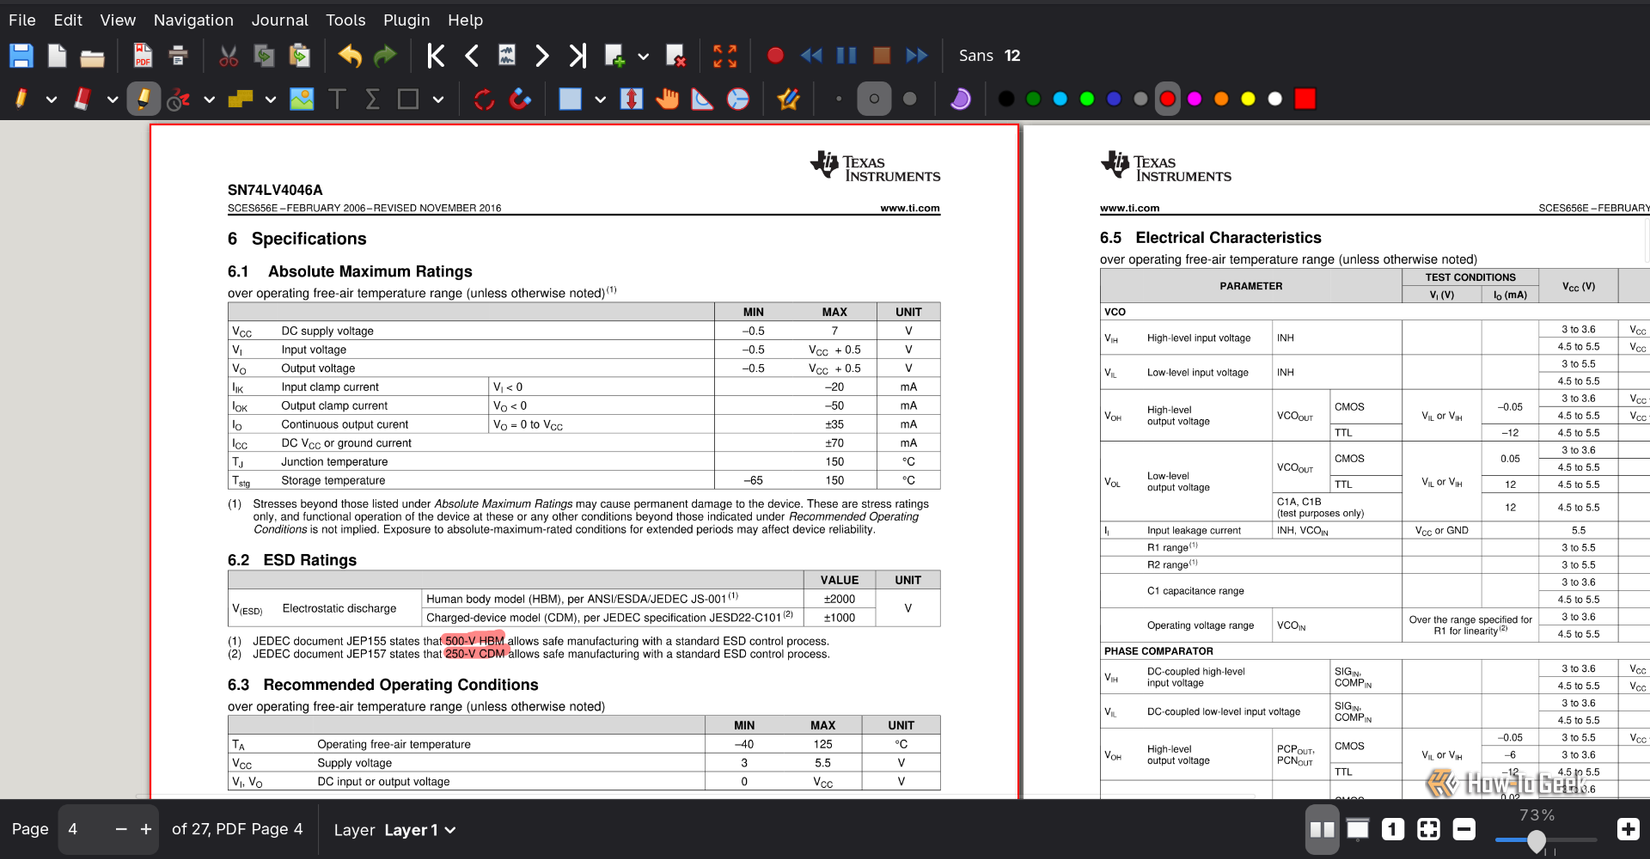Toggle the compass tool
This screenshot has width=1650, height=859.
point(738,99)
